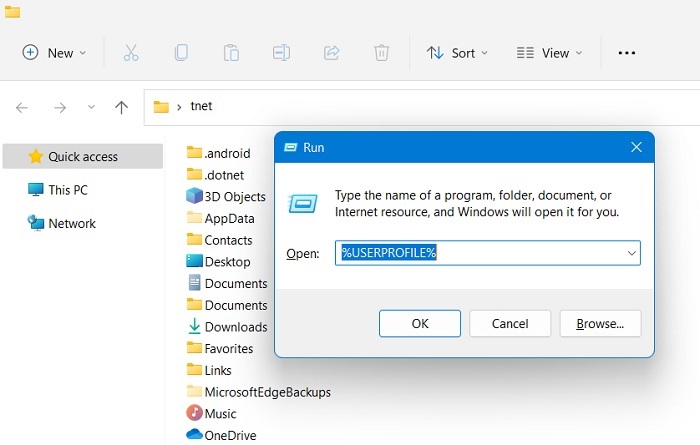Screen dimensions: 700x445
Task: Select the Favorites folder
Action: [220, 348]
